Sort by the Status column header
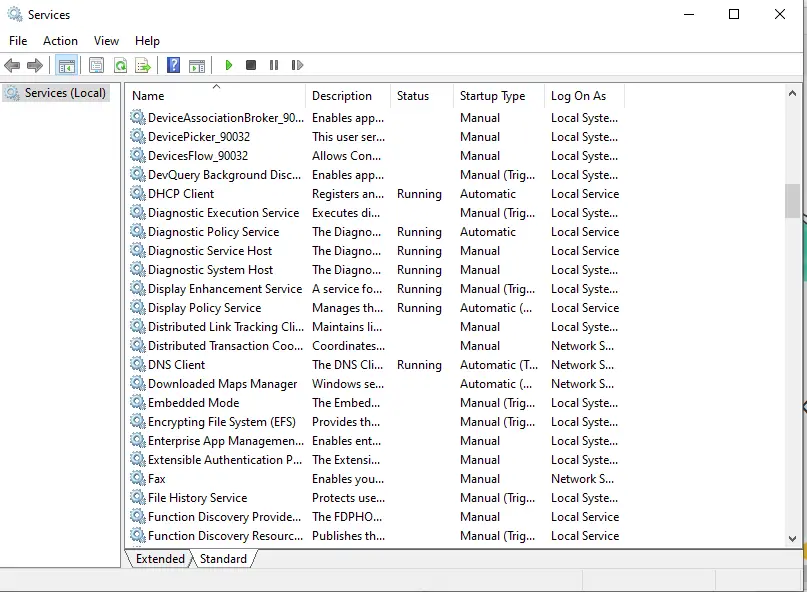The width and height of the screenshot is (807, 592). click(x=422, y=96)
